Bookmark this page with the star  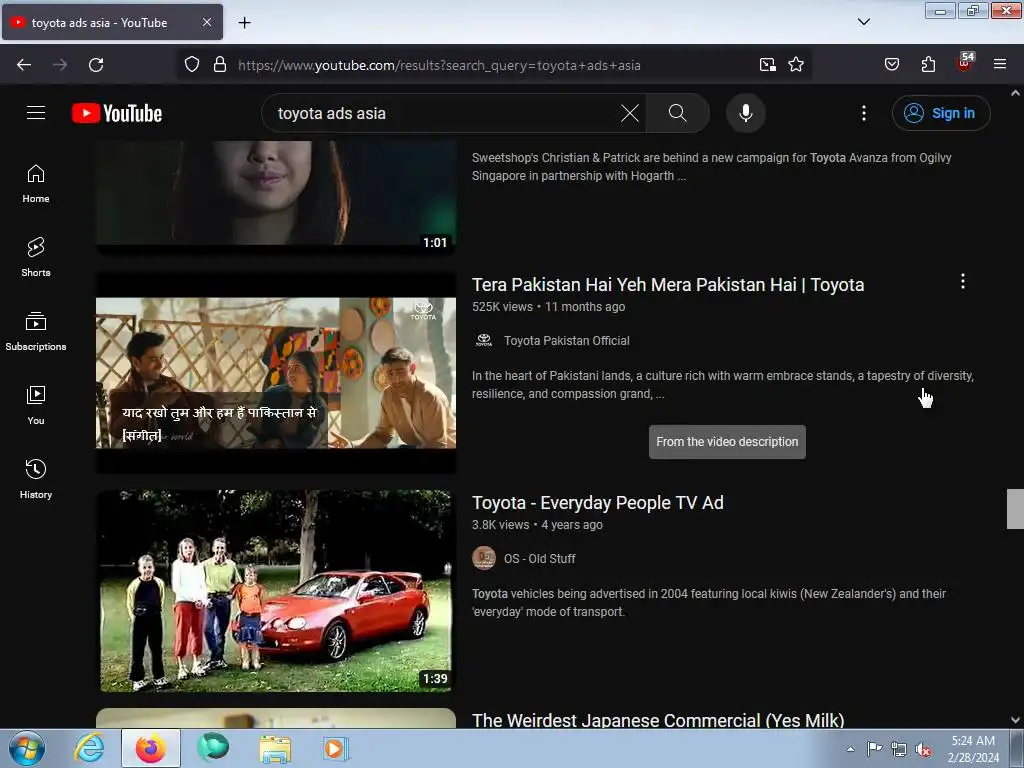(x=795, y=65)
